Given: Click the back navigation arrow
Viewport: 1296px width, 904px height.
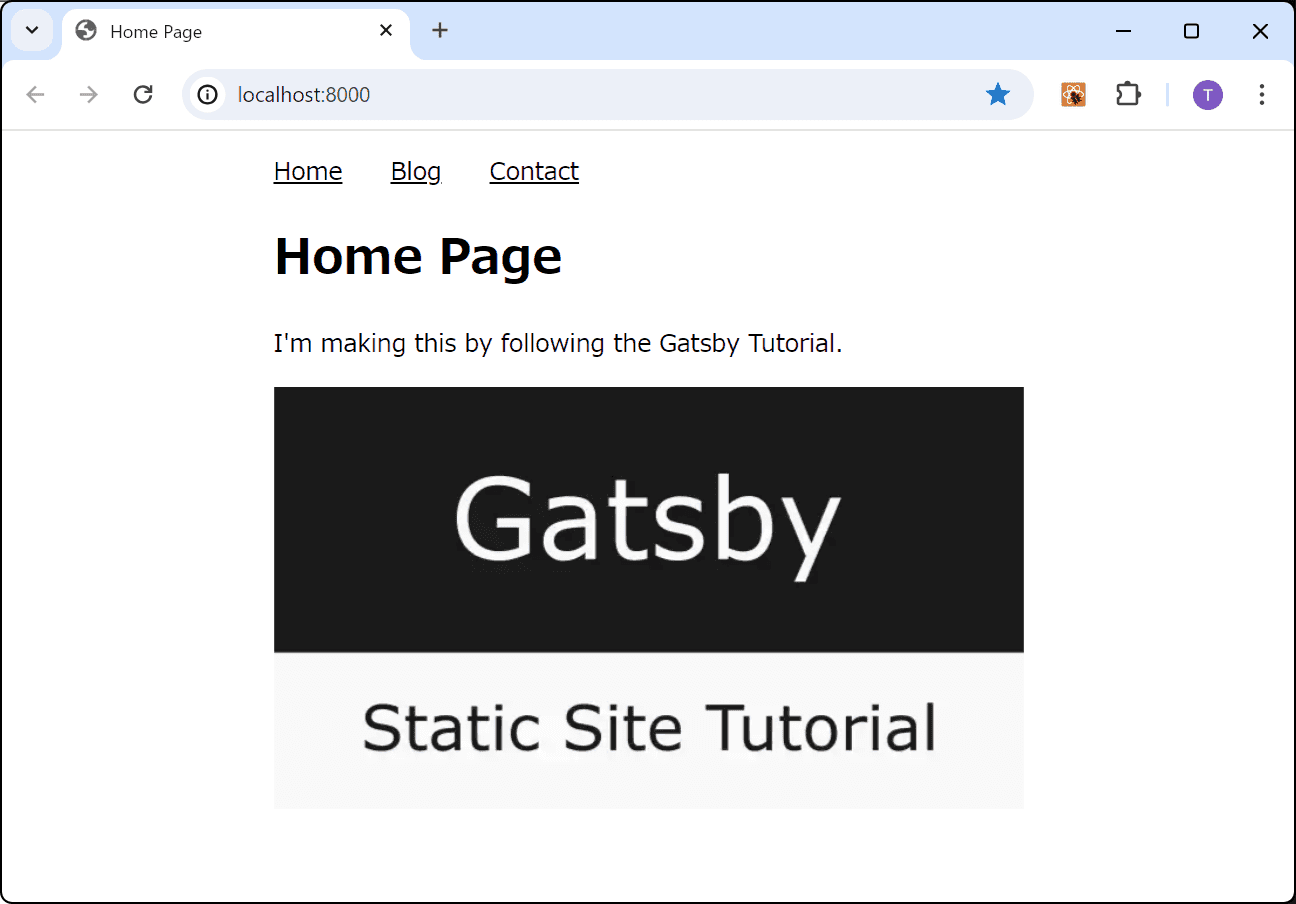Looking at the screenshot, I should click(x=36, y=94).
